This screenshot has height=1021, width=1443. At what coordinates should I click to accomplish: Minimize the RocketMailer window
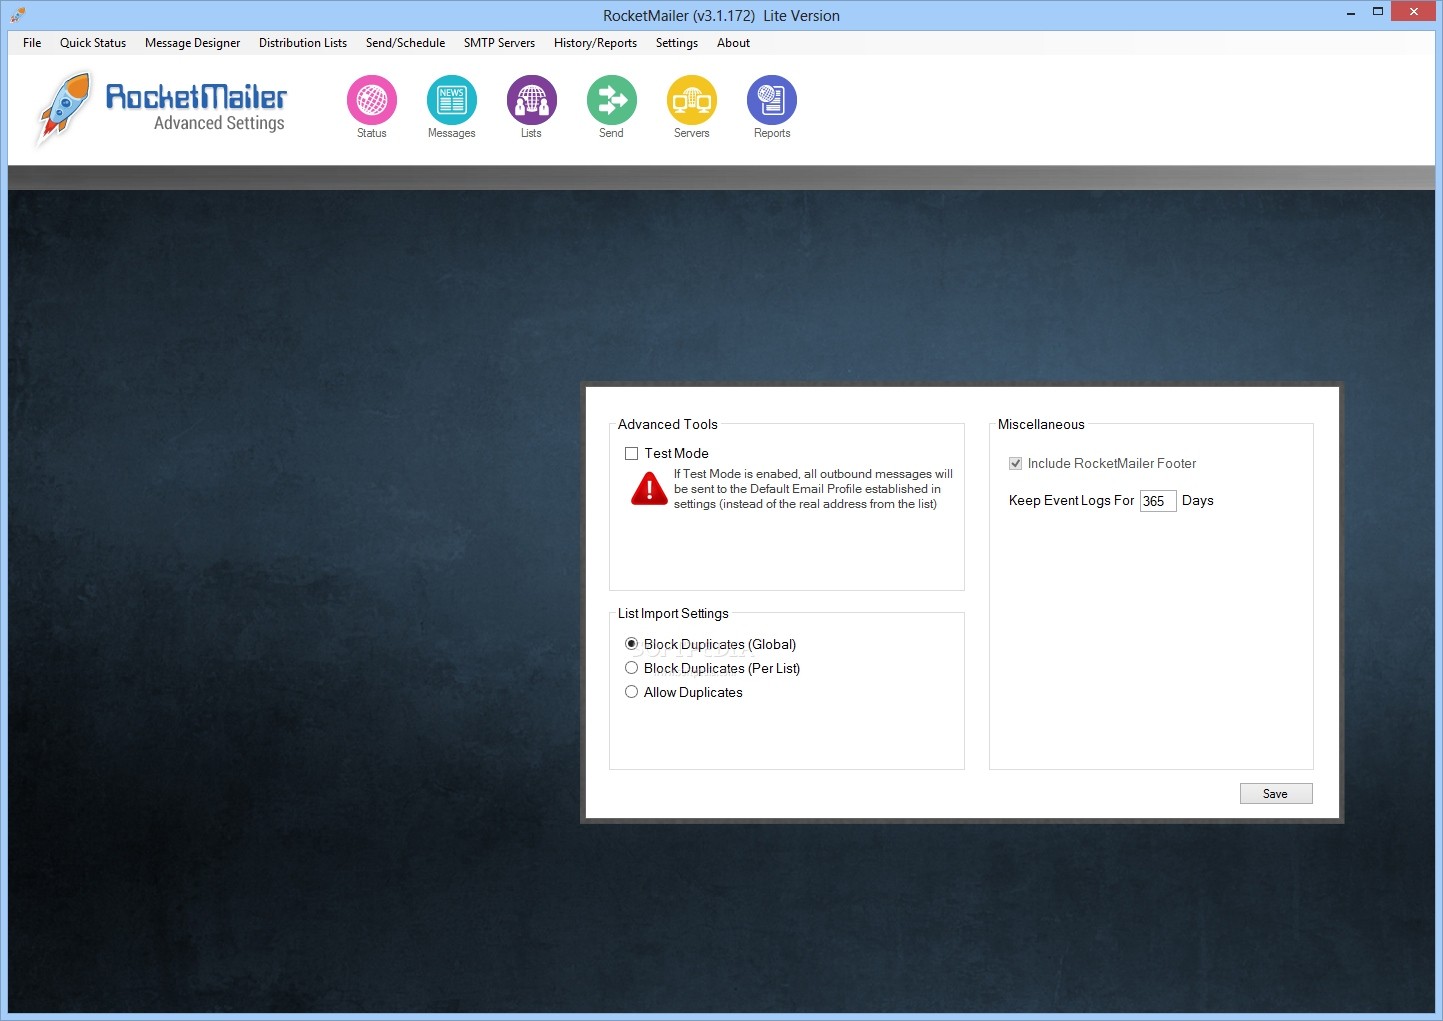pyautogui.click(x=1350, y=12)
